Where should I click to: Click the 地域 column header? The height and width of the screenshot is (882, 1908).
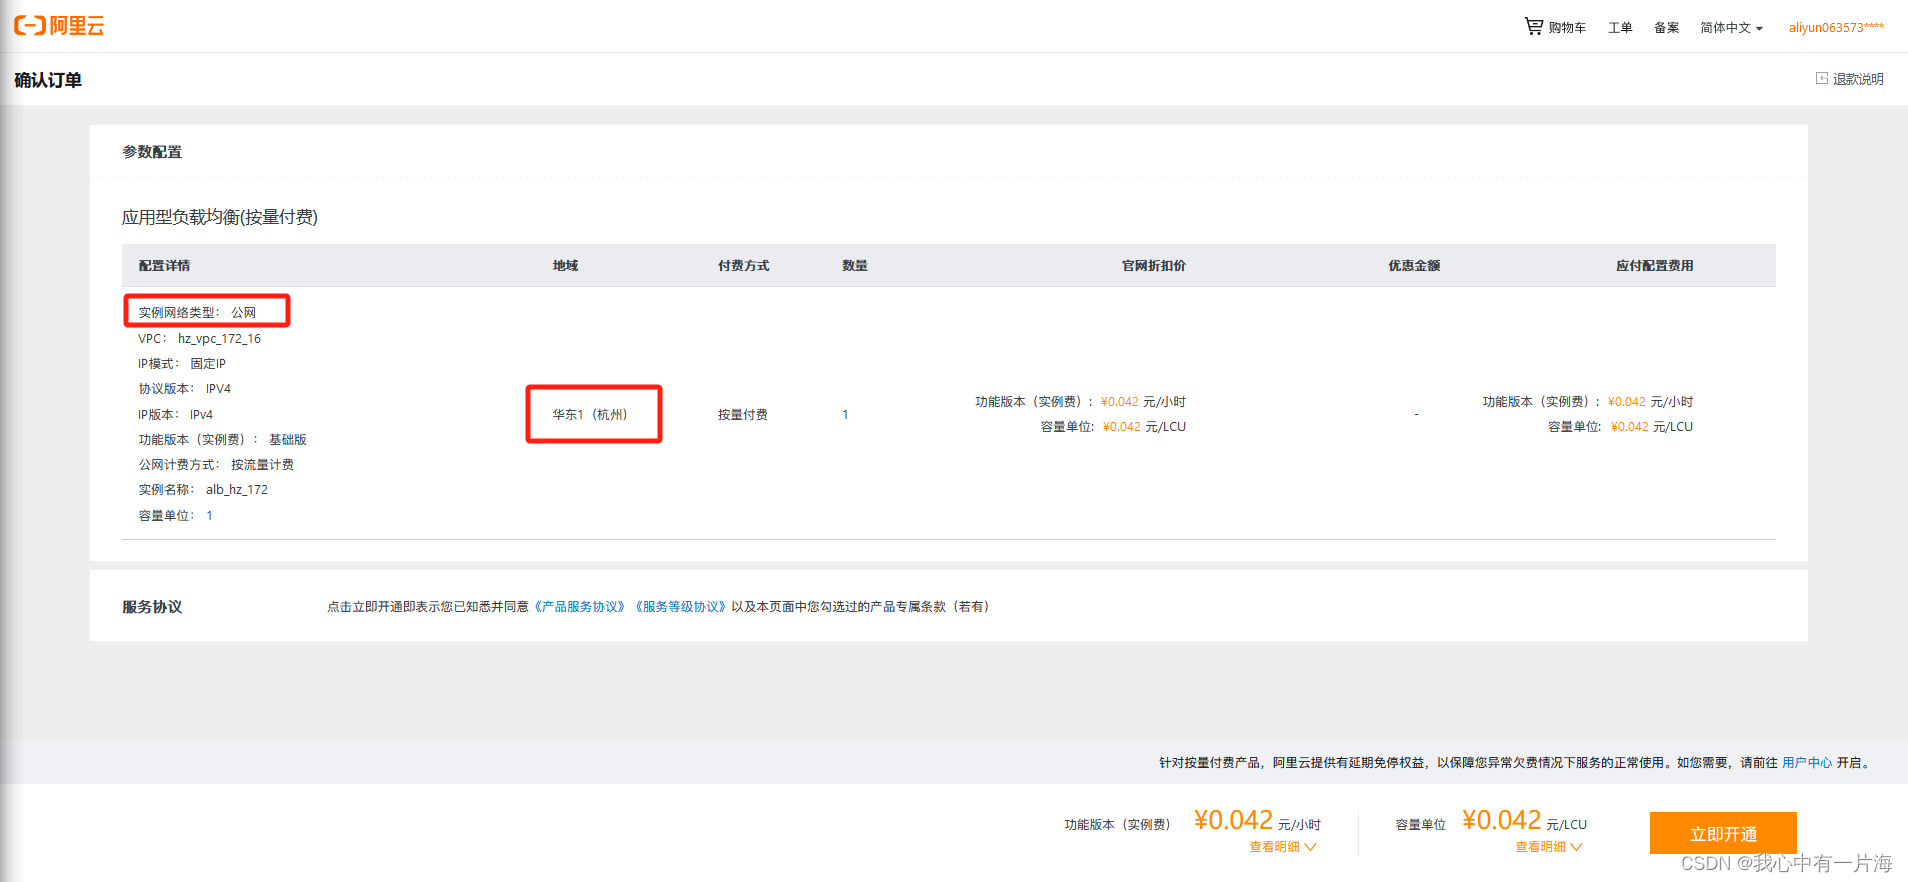point(565,266)
